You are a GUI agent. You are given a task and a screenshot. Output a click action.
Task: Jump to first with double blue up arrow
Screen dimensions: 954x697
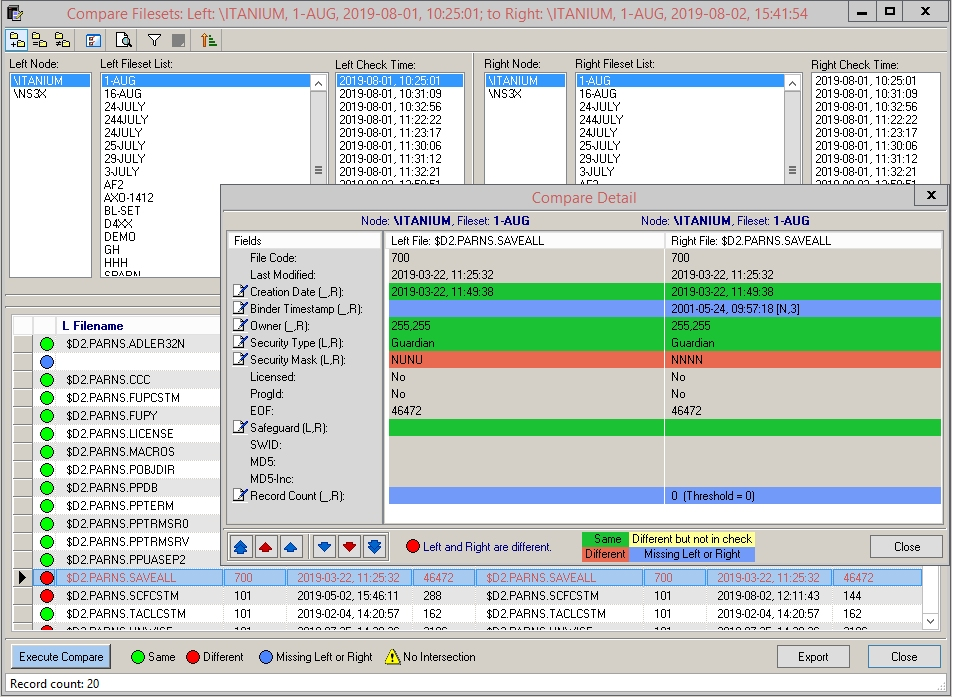click(x=240, y=547)
